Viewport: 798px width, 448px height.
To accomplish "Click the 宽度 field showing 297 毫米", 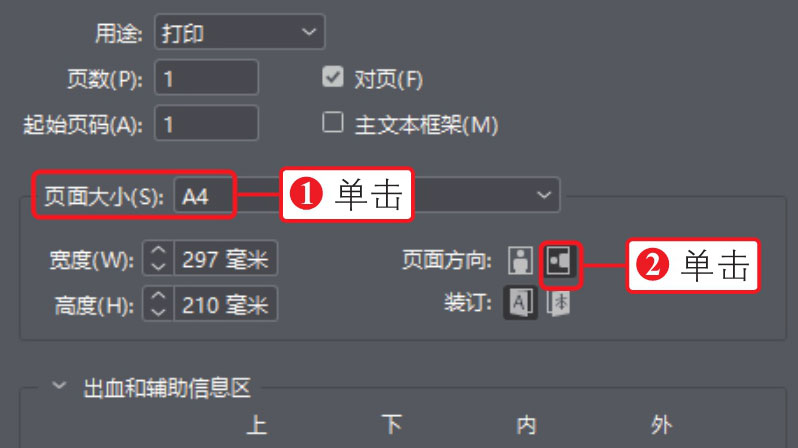I will [226, 258].
